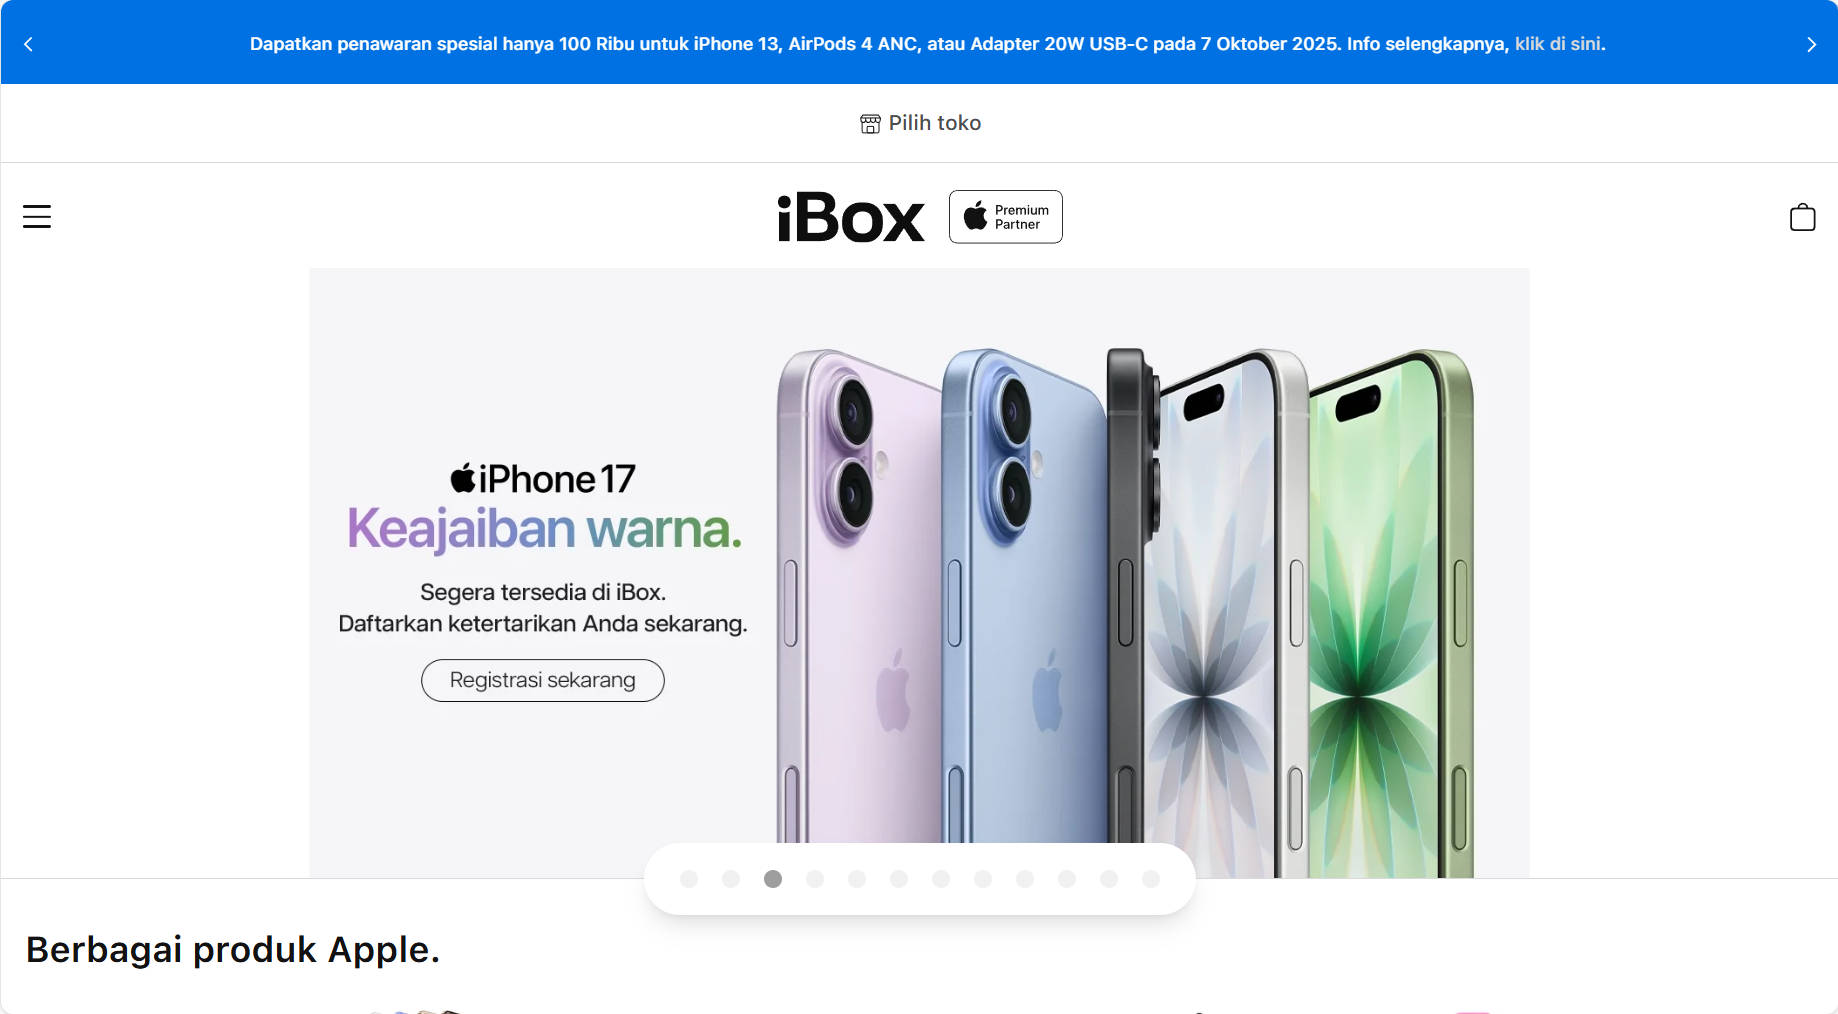Select the first carousel dot
This screenshot has height=1014, width=1838.
(689, 879)
